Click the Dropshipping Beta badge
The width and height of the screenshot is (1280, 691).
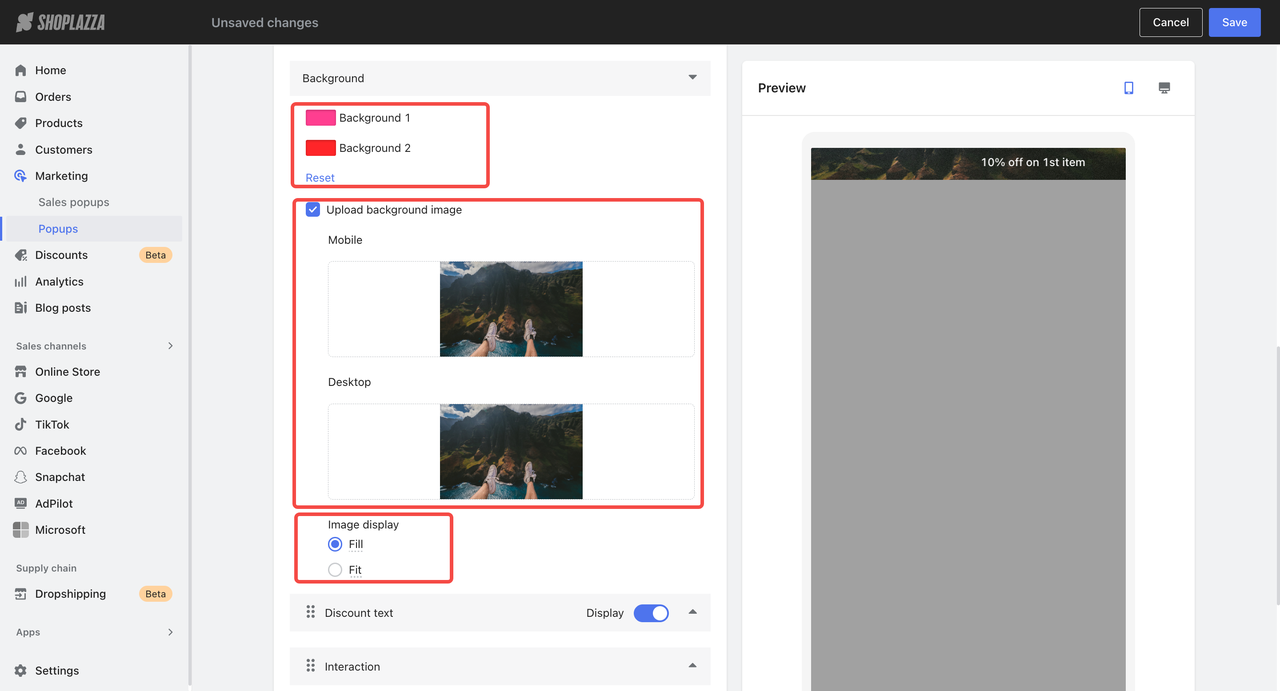click(x=156, y=594)
